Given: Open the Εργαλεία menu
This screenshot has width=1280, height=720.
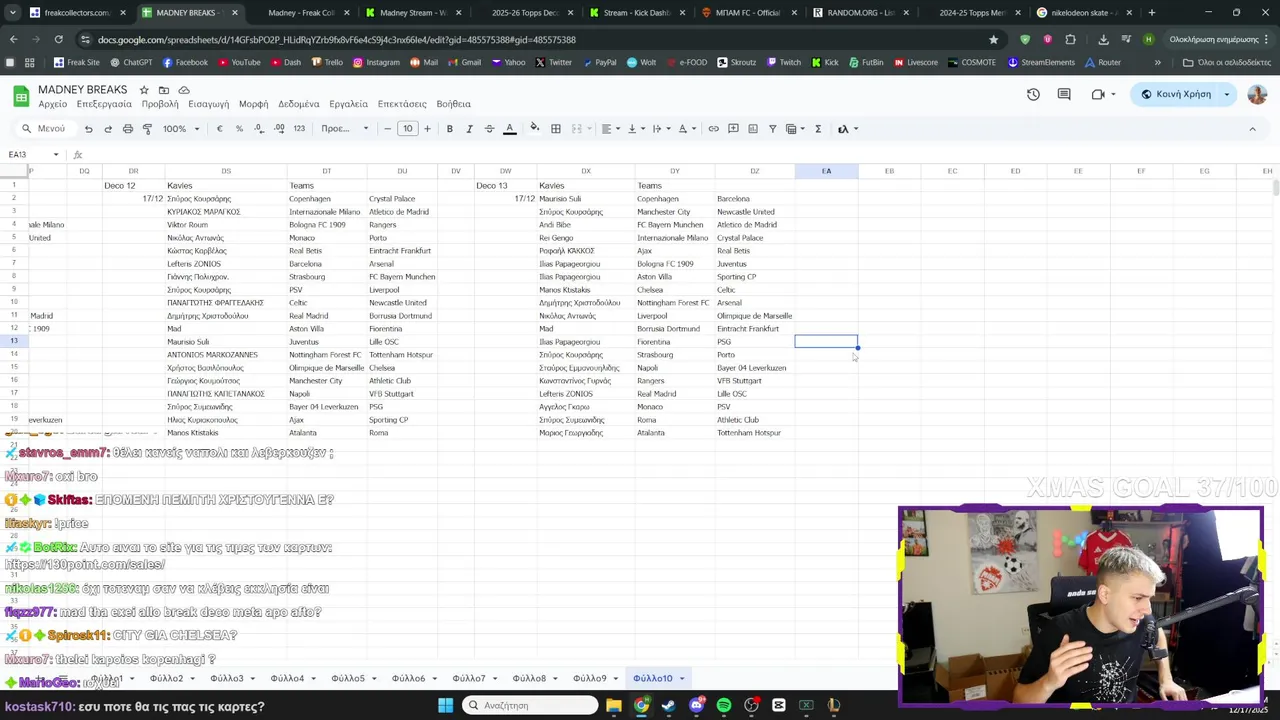Looking at the screenshot, I should pyautogui.click(x=348, y=104).
